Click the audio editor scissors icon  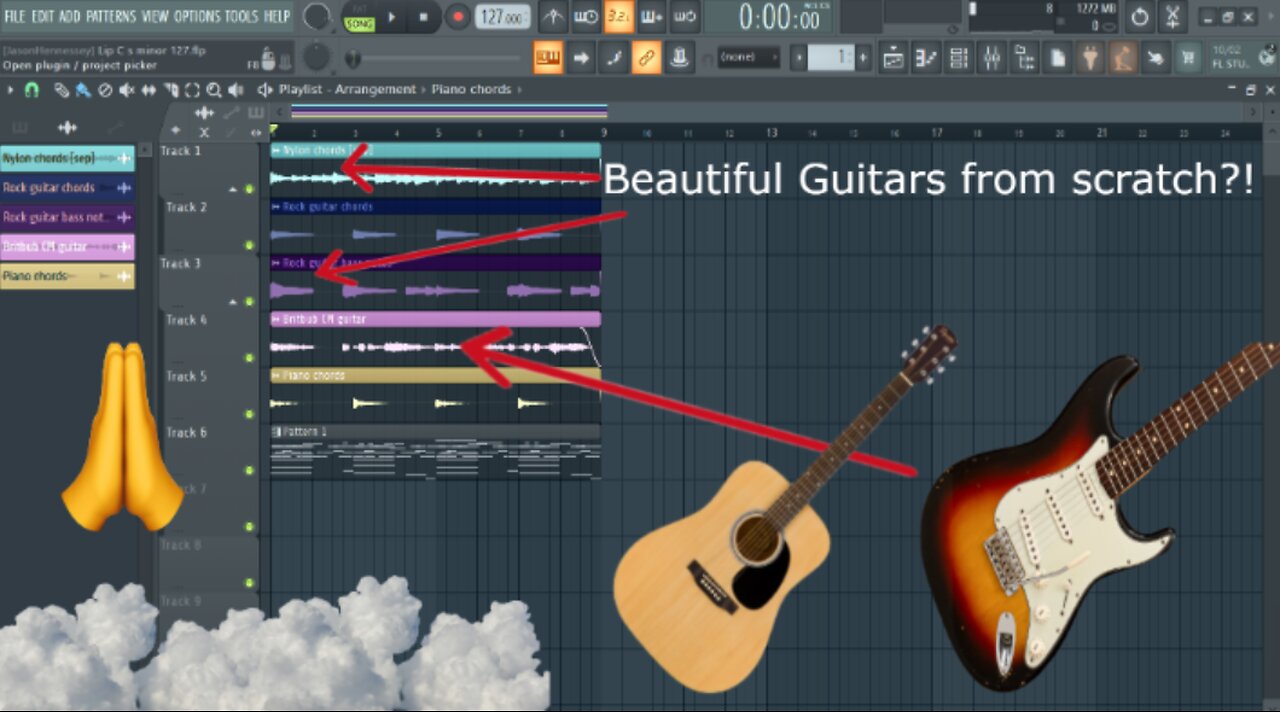pos(1173,17)
